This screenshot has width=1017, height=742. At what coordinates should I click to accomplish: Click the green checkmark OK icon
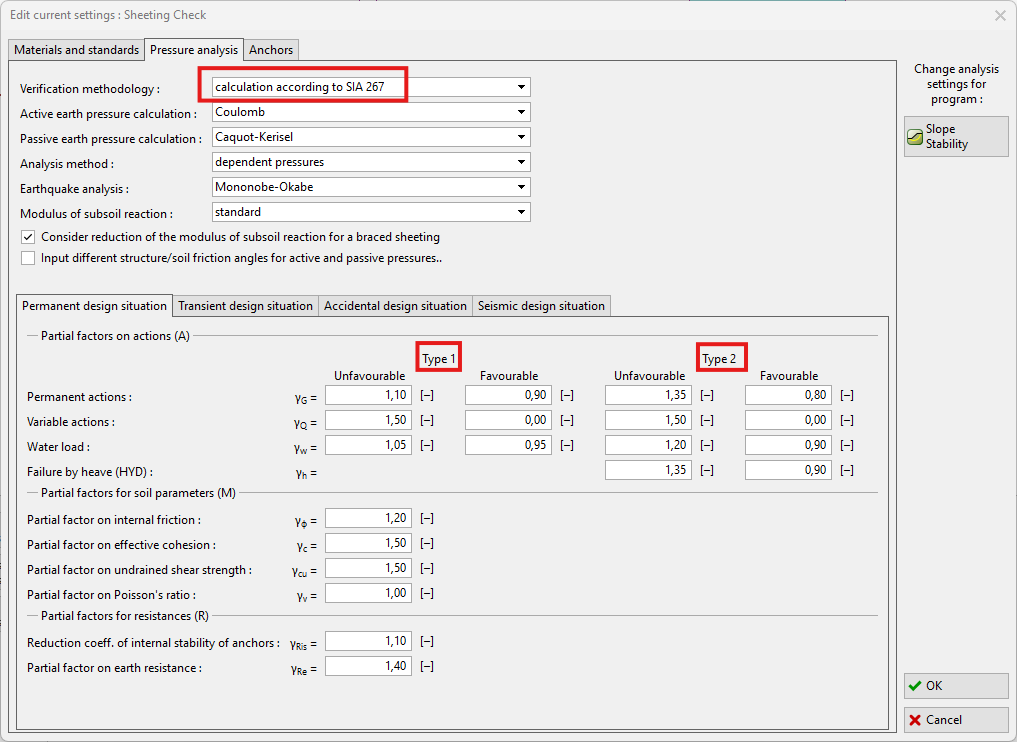915,686
